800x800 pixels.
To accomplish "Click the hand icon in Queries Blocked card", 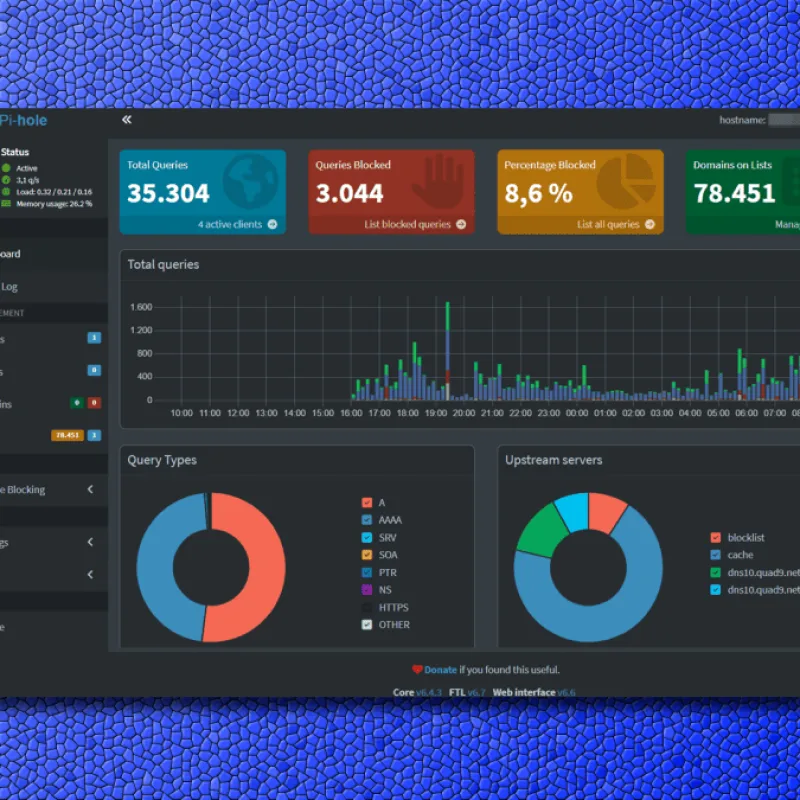I will (439, 182).
